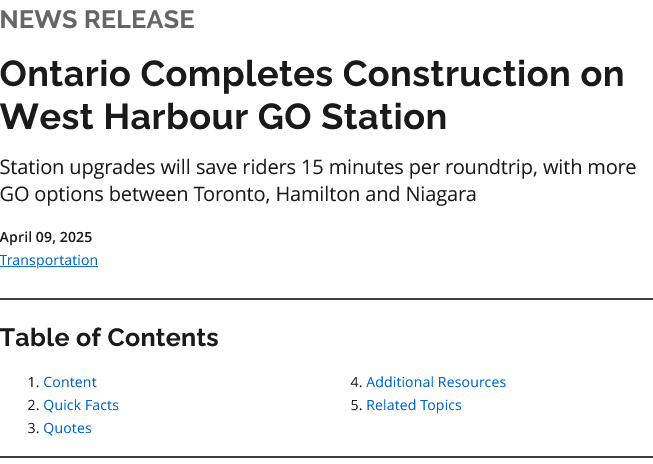Click list number 4 beside Additional Resources
Image resolution: width=653 pixels, height=464 pixels.
(x=355, y=382)
